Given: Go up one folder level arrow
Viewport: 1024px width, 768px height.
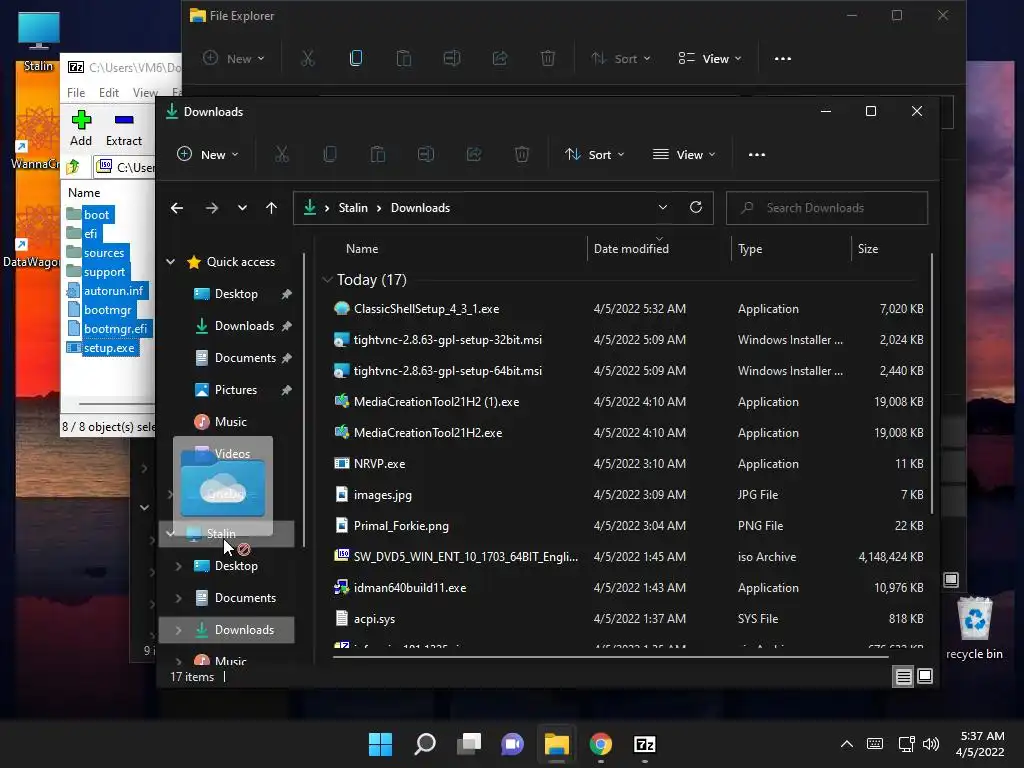Looking at the screenshot, I should coord(272,208).
